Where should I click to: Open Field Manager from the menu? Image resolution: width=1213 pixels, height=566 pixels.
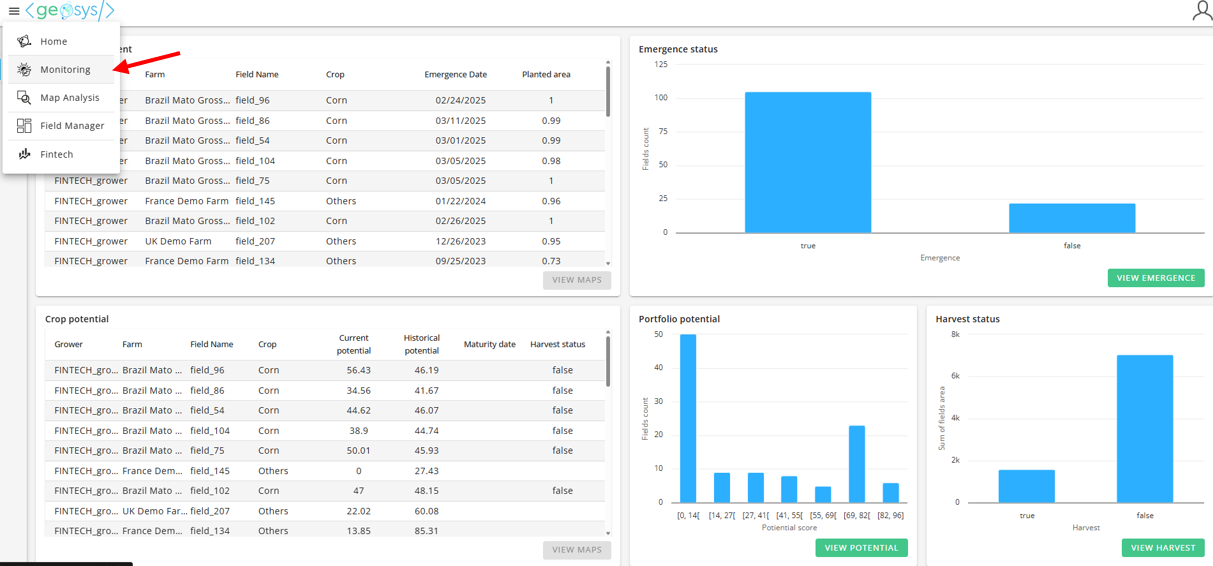(x=72, y=126)
